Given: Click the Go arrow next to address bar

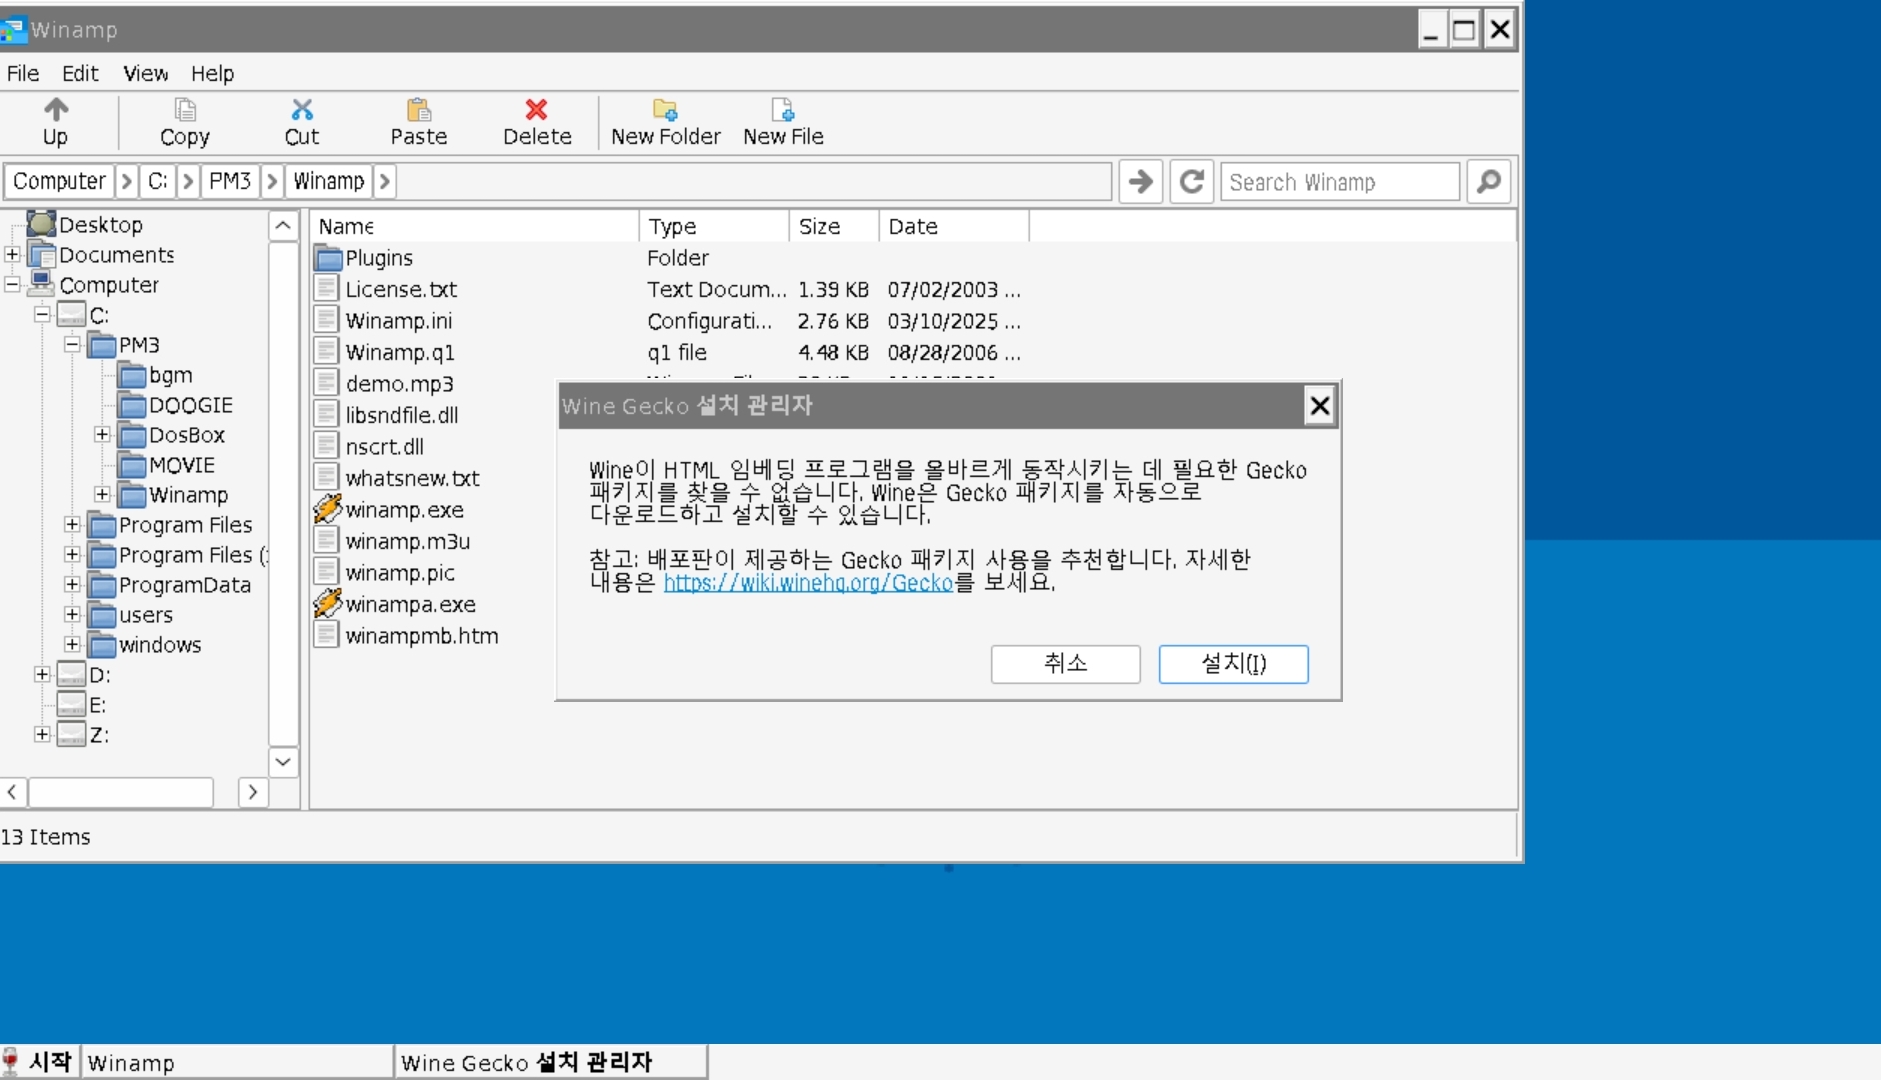Looking at the screenshot, I should point(1140,181).
